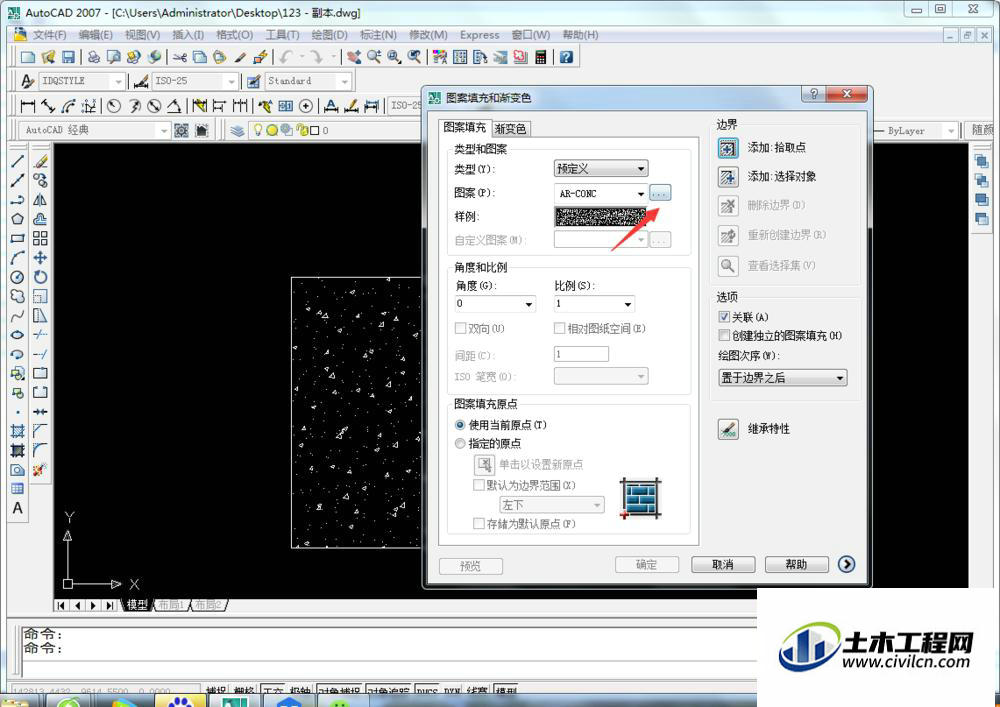Select the Multiline Text A tool
Screen dimensions: 1000x707
(x=17, y=508)
